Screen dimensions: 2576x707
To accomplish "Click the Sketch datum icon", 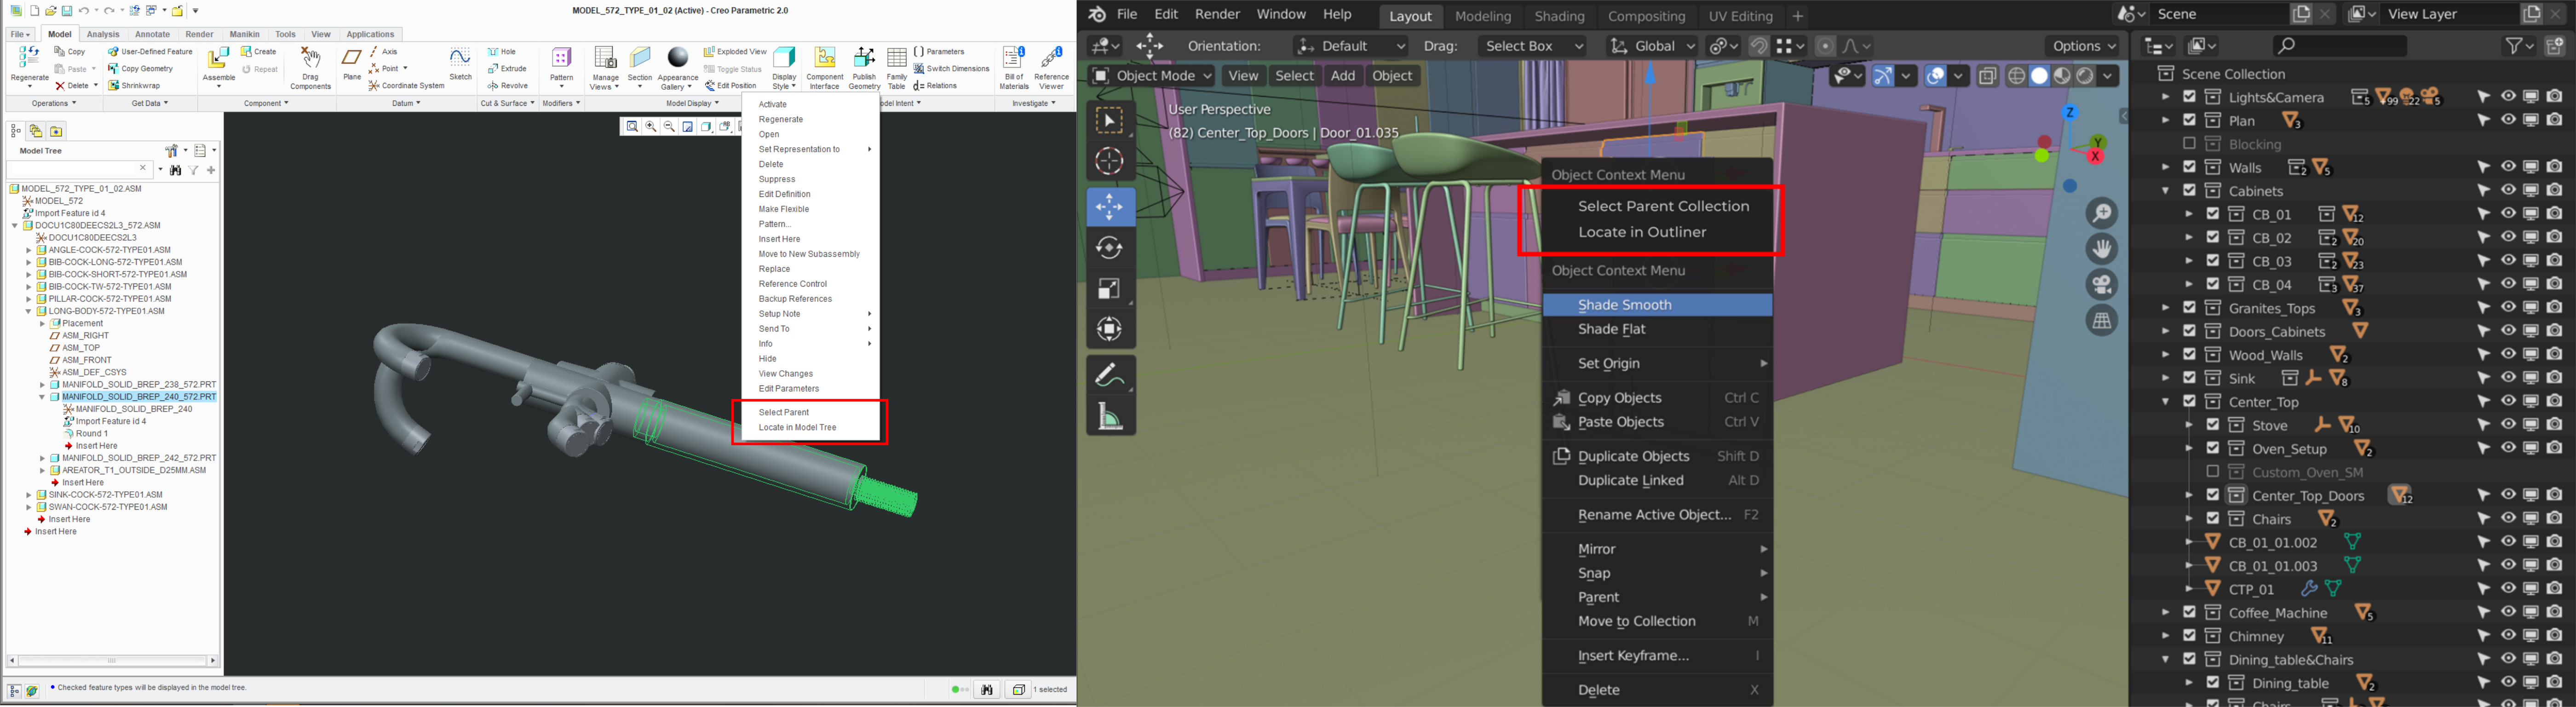I will (x=460, y=58).
